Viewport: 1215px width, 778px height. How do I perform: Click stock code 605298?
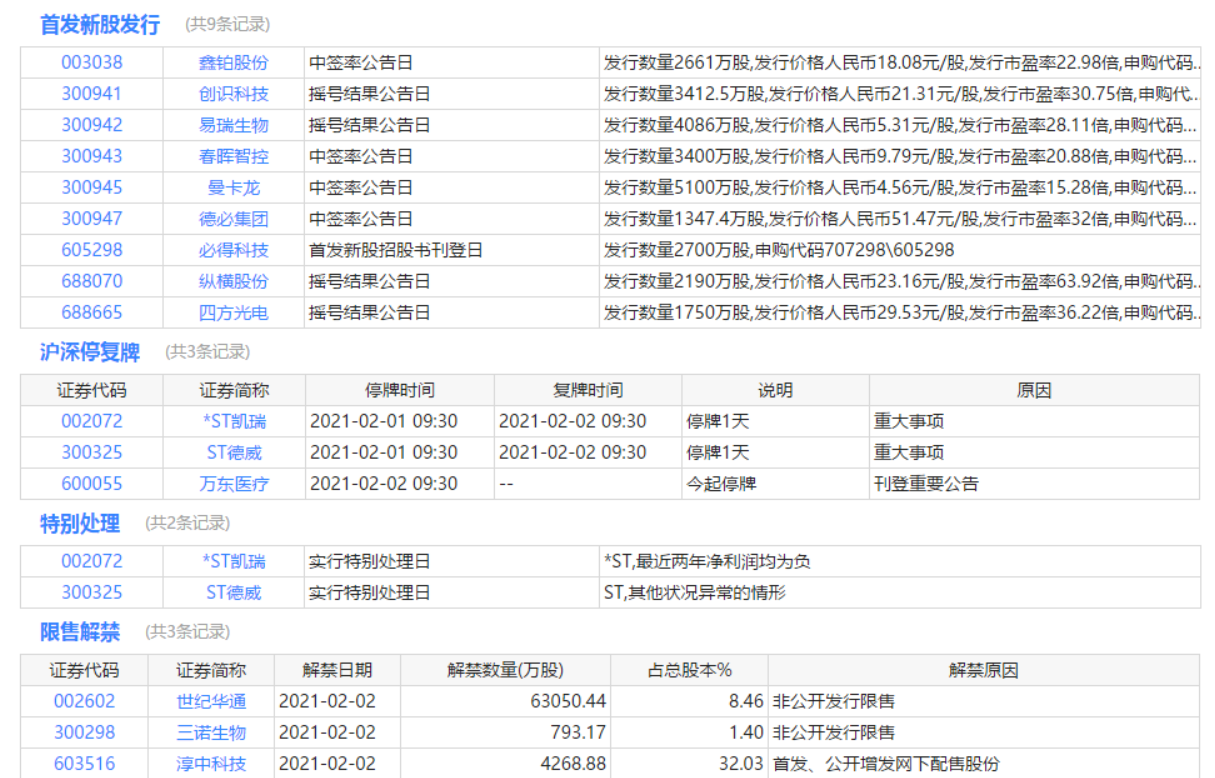click(92, 250)
